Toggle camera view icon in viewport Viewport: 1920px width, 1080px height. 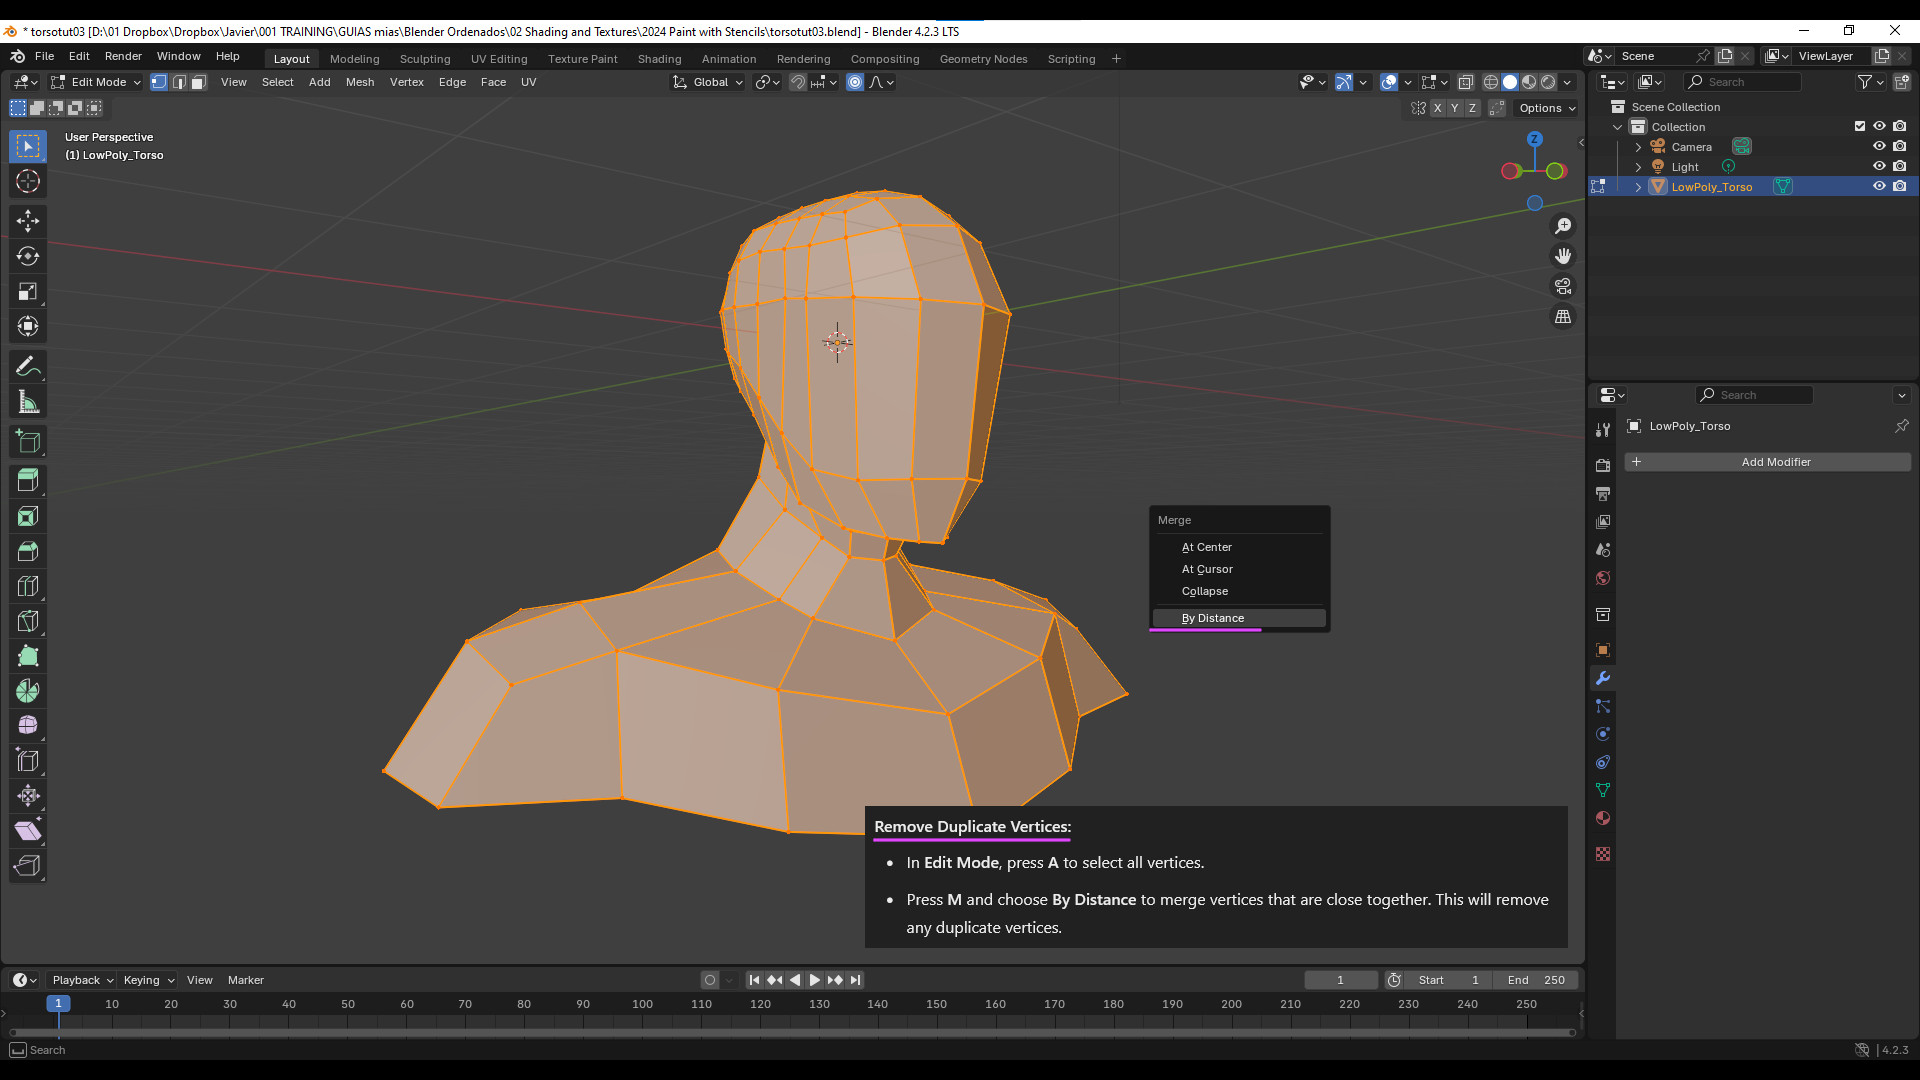pyautogui.click(x=1563, y=286)
